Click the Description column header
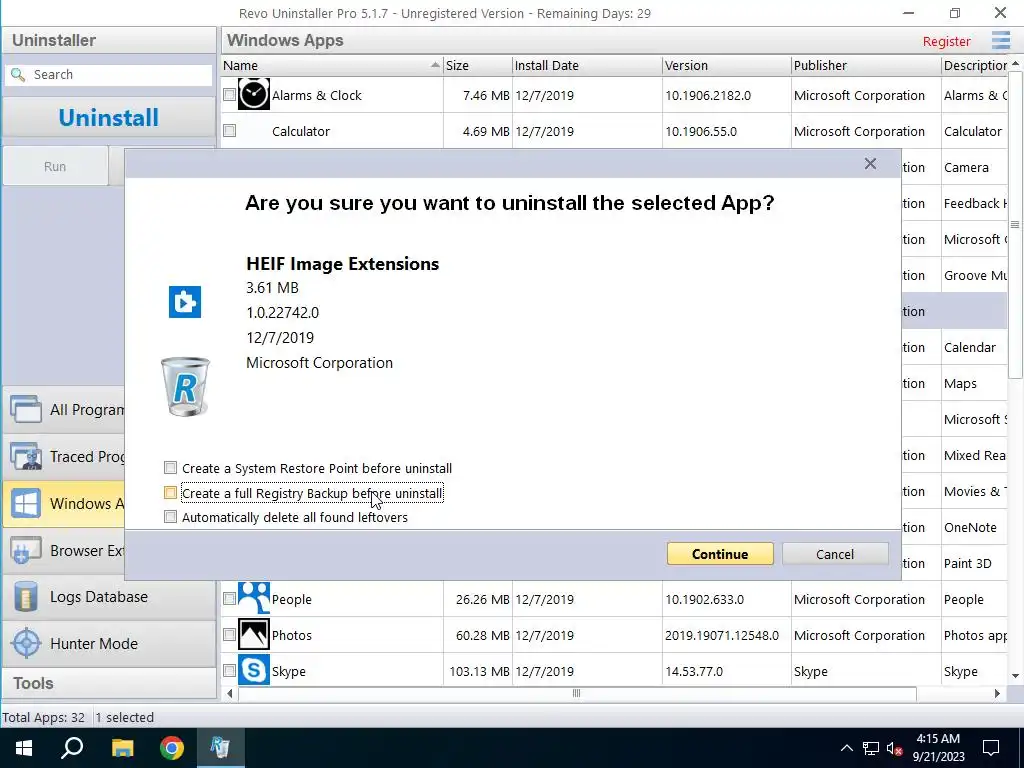1024x768 pixels. tap(975, 65)
